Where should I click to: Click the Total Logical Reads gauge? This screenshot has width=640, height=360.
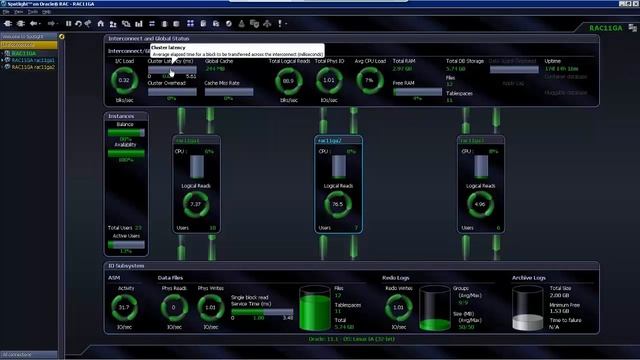pos(289,81)
